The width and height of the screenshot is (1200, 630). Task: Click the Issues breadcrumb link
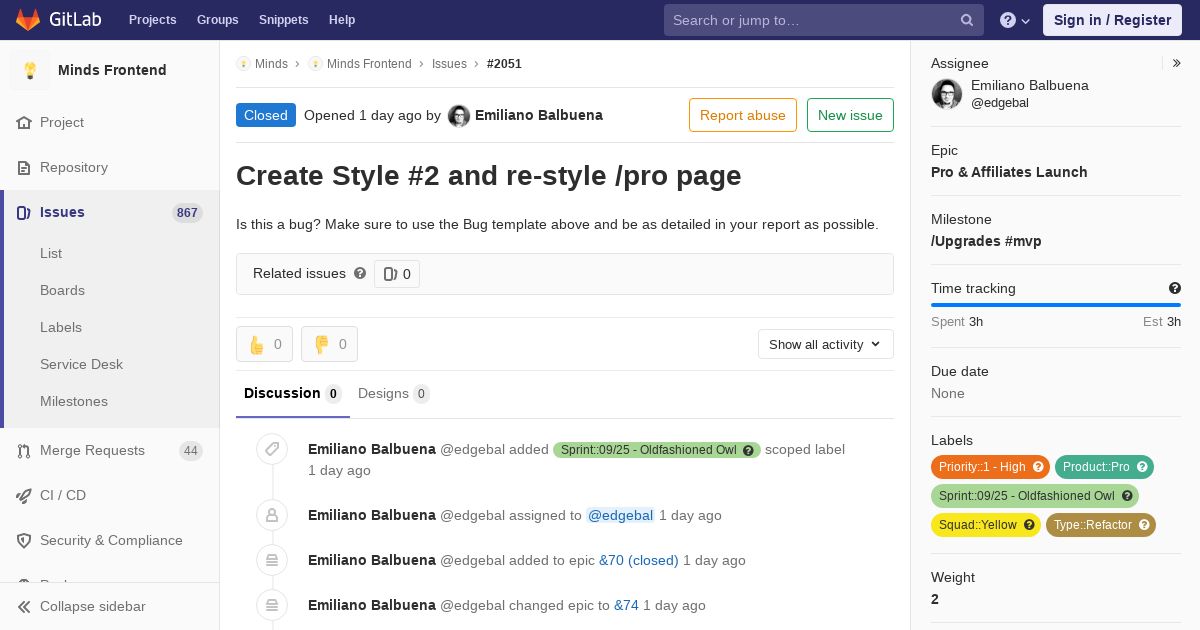point(449,64)
